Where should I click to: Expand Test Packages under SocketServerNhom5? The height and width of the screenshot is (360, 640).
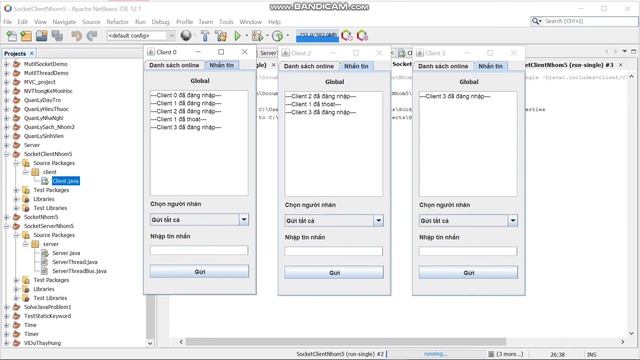tap(16, 280)
